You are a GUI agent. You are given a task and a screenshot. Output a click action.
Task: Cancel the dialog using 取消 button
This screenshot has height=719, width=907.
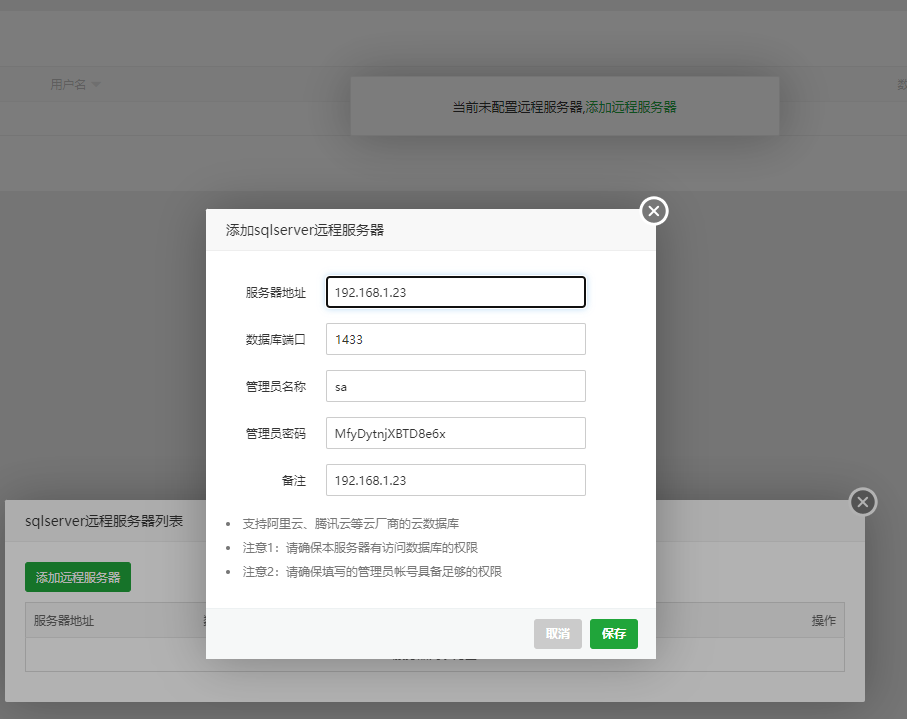[x=558, y=634]
